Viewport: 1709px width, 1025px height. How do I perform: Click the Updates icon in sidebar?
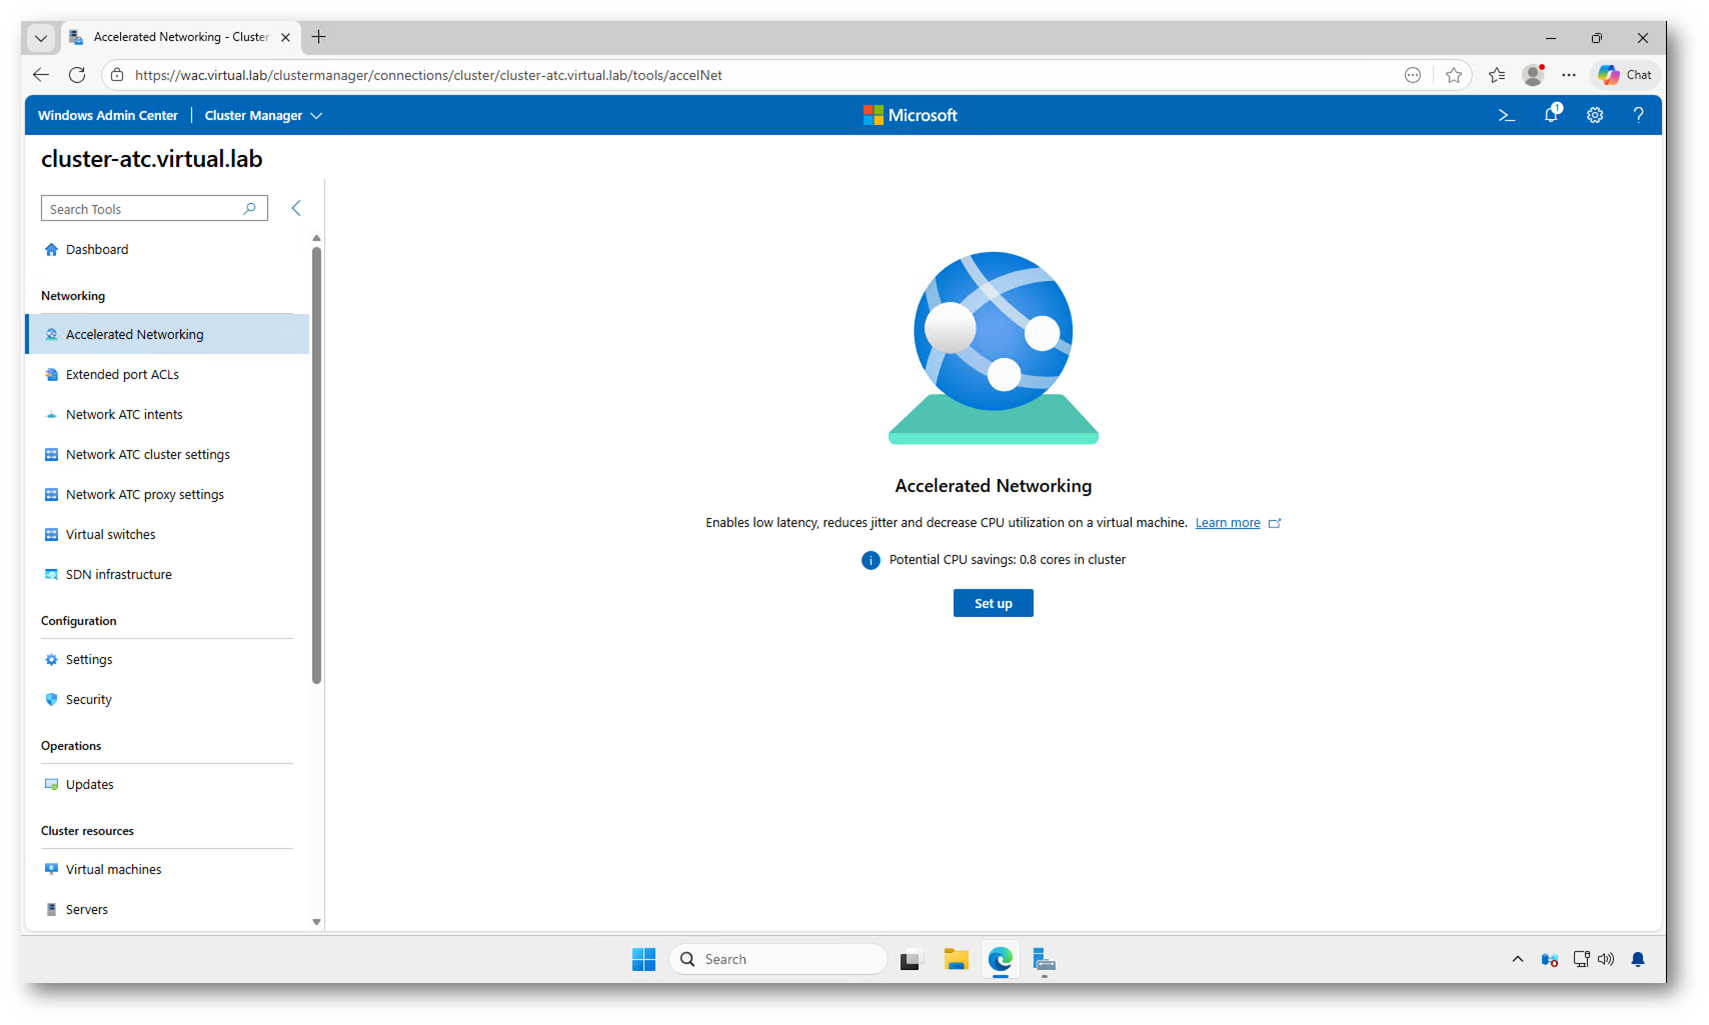tap(51, 784)
